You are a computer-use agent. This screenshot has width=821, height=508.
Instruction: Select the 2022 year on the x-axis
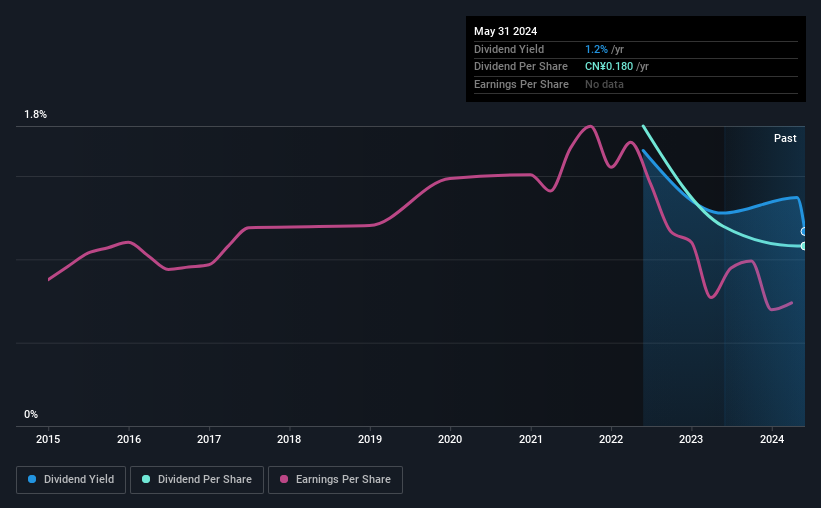(611, 439)
